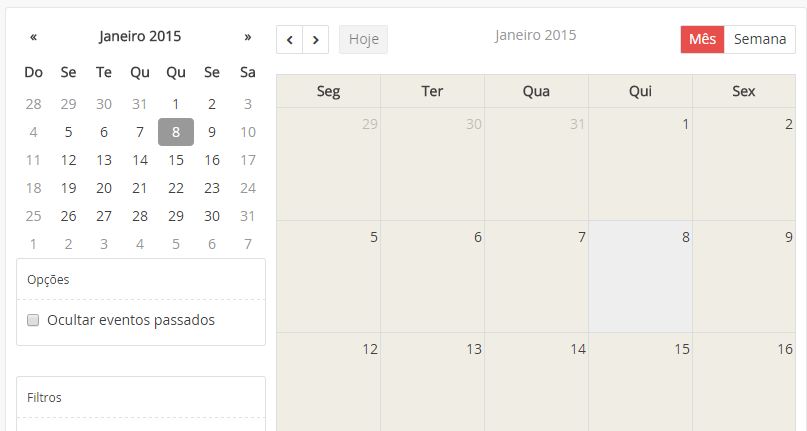Click the Opções panel header

click(x=141, y=280)
